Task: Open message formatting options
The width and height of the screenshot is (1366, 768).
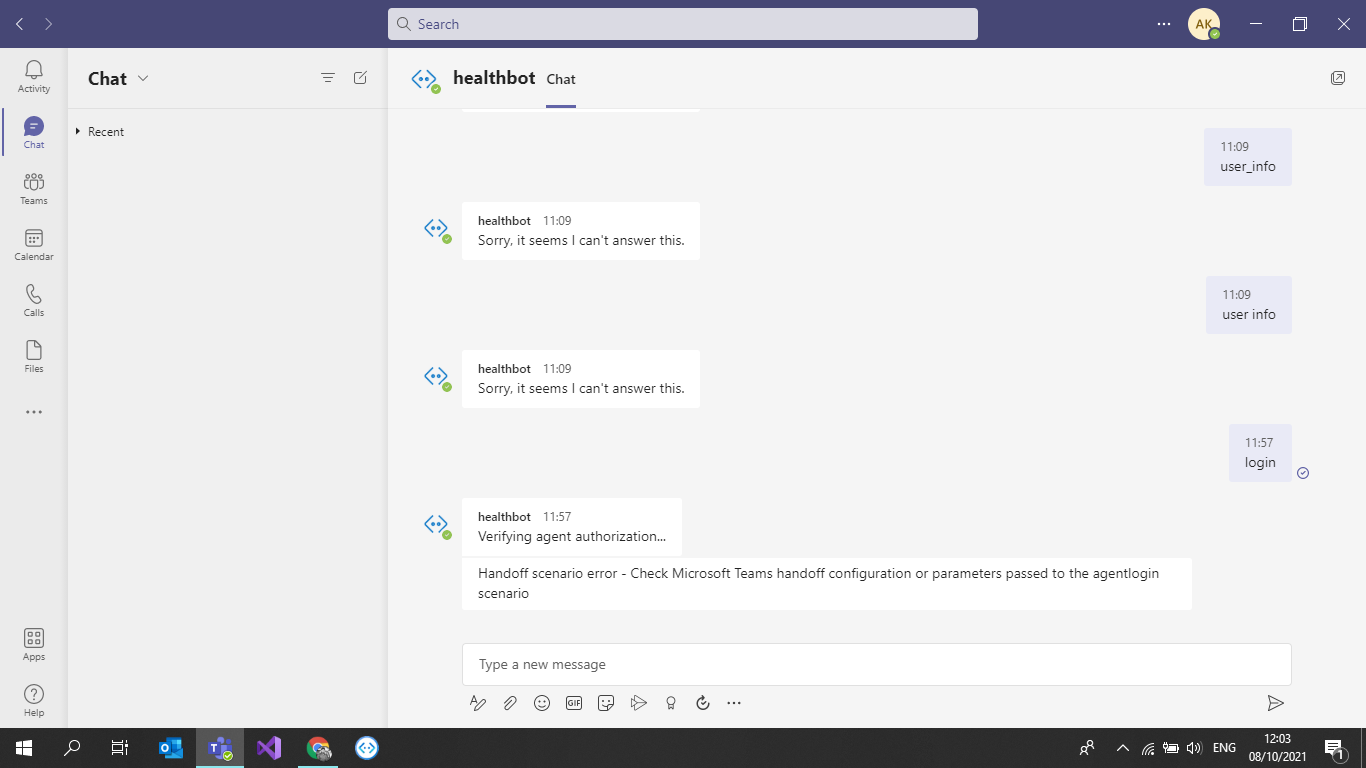Action: click(x=478, y=703)
